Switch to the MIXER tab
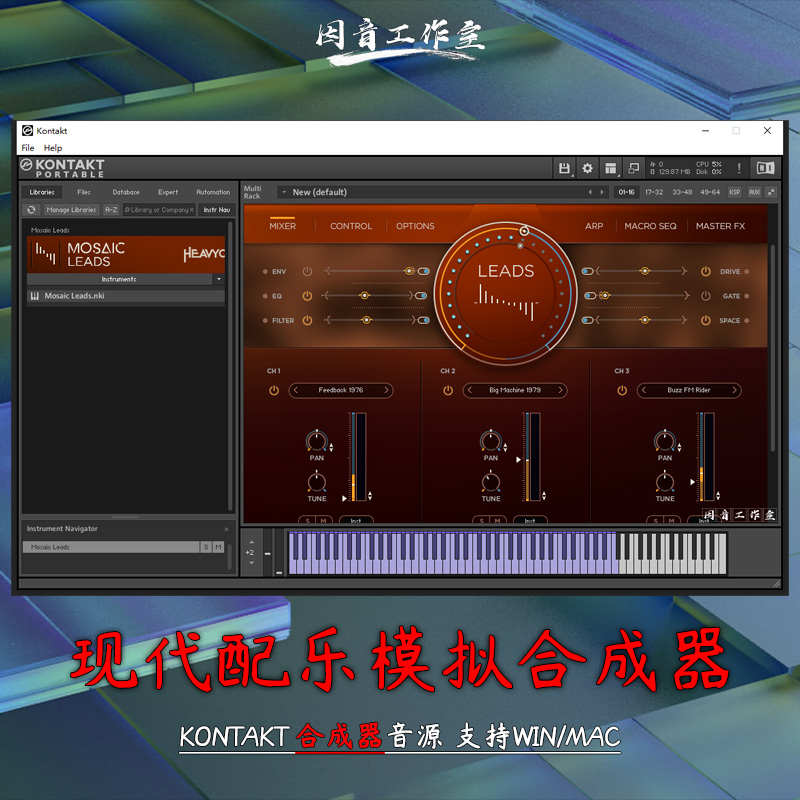Image resolution: width=800 pixels, height=800 pixels. [282, 226]
